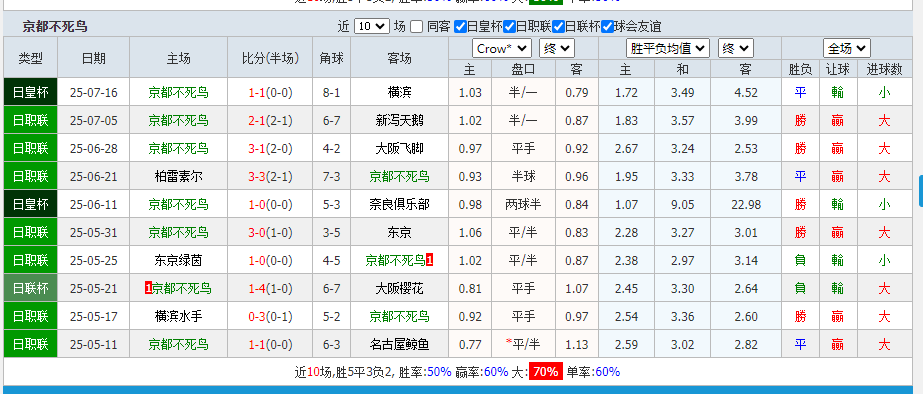Click the 进球数 column header
Image resolution: width=923 pixels, height=394 pixels.
click(884, 69)
